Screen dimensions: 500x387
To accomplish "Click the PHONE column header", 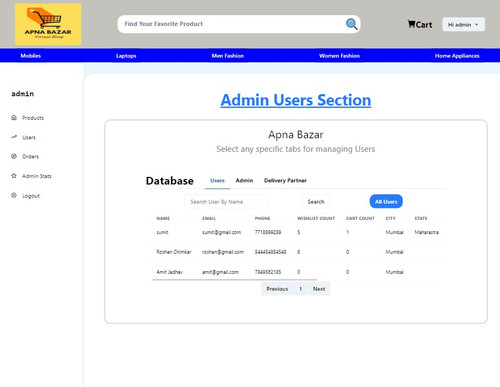I will click(x=263, y=218).
